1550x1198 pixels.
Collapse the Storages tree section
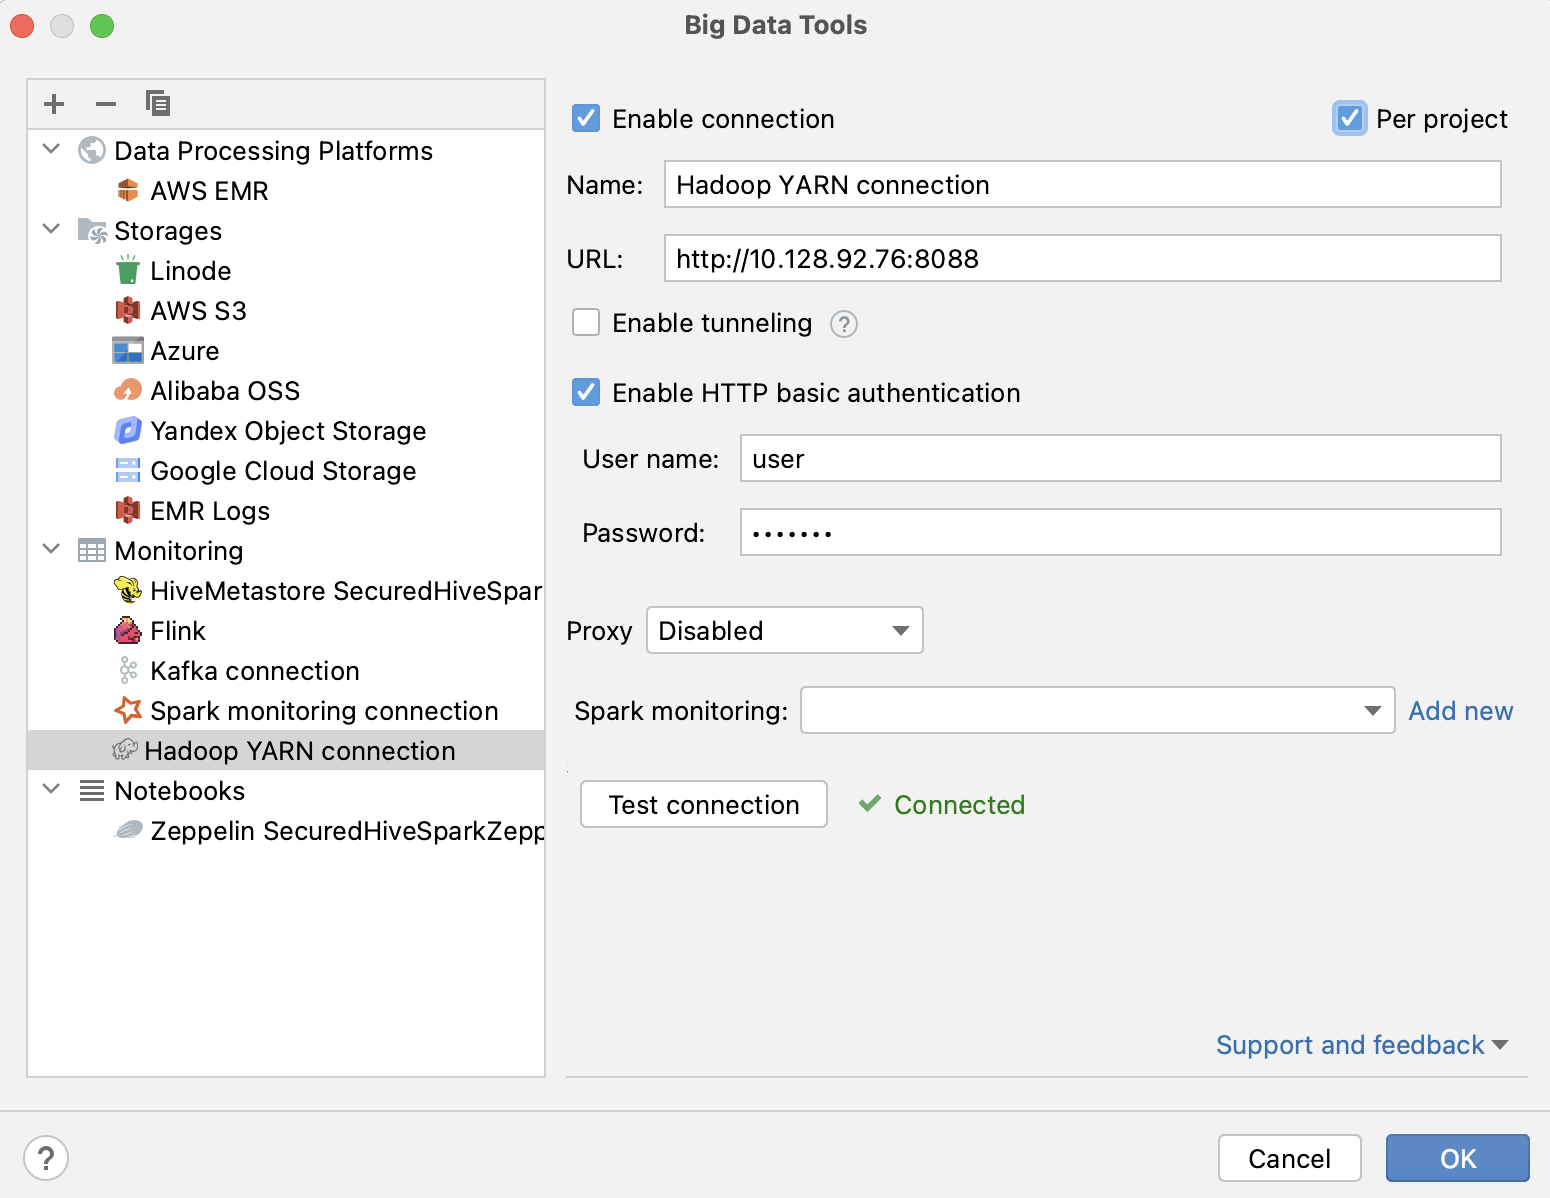pos(51,230)
